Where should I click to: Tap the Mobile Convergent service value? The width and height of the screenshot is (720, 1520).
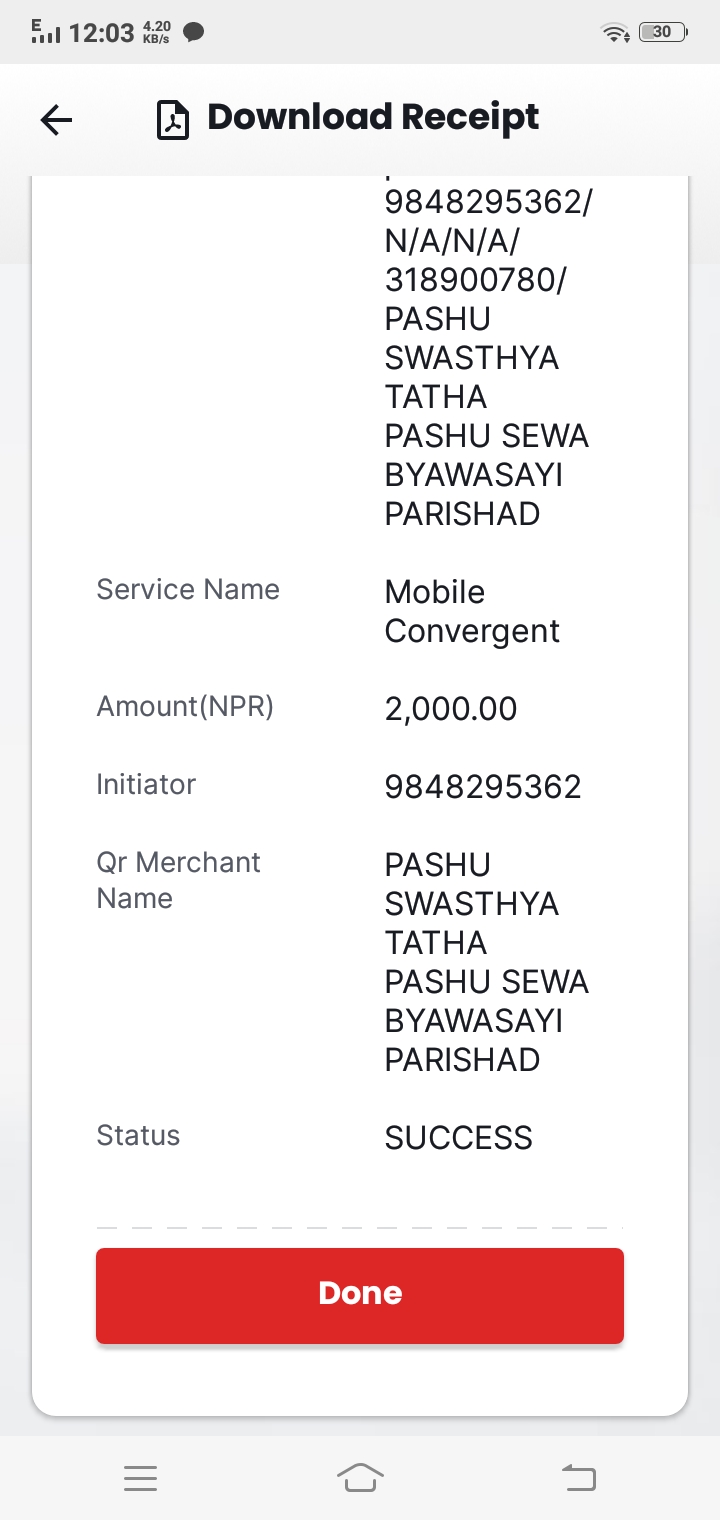[x=472, y=612]
